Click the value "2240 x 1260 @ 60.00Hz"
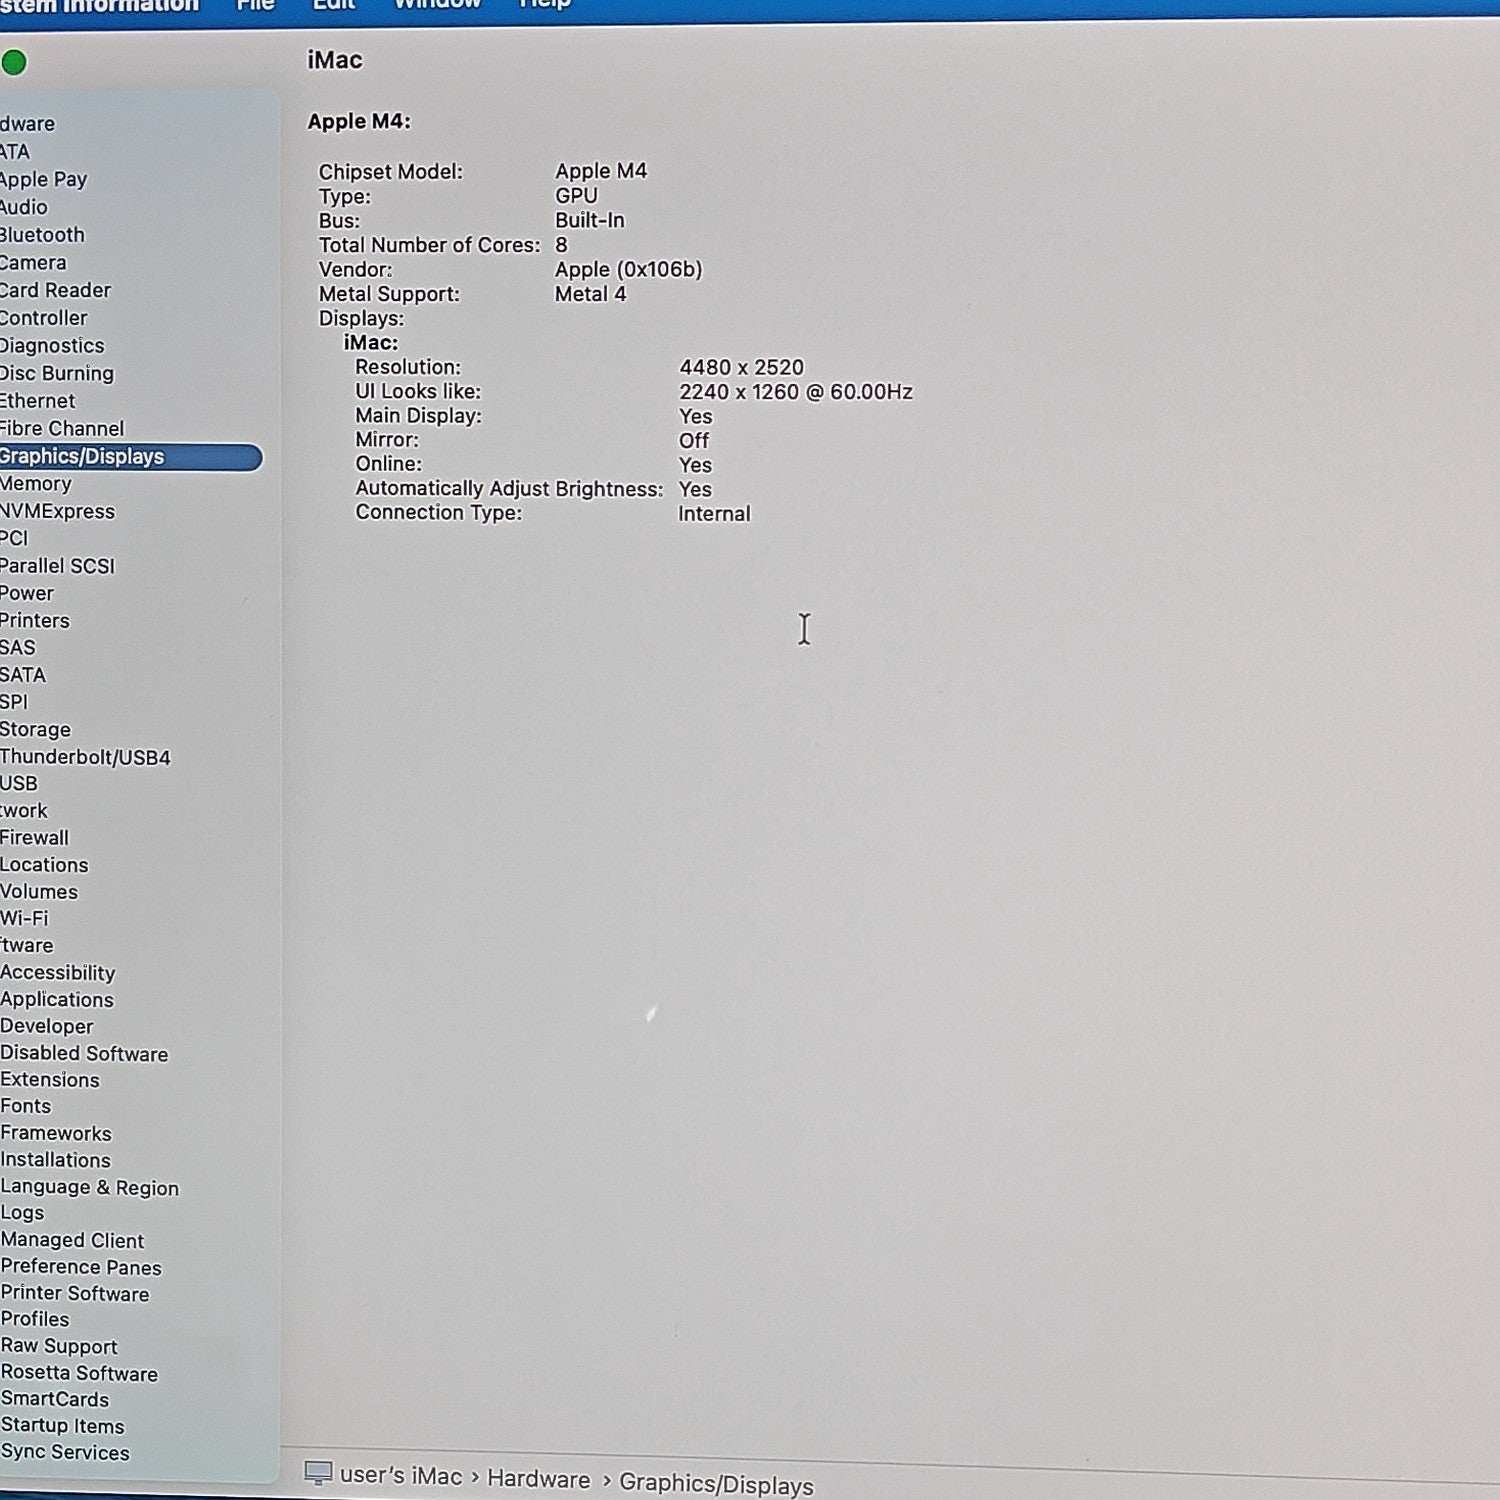 (x=796, y=392)
